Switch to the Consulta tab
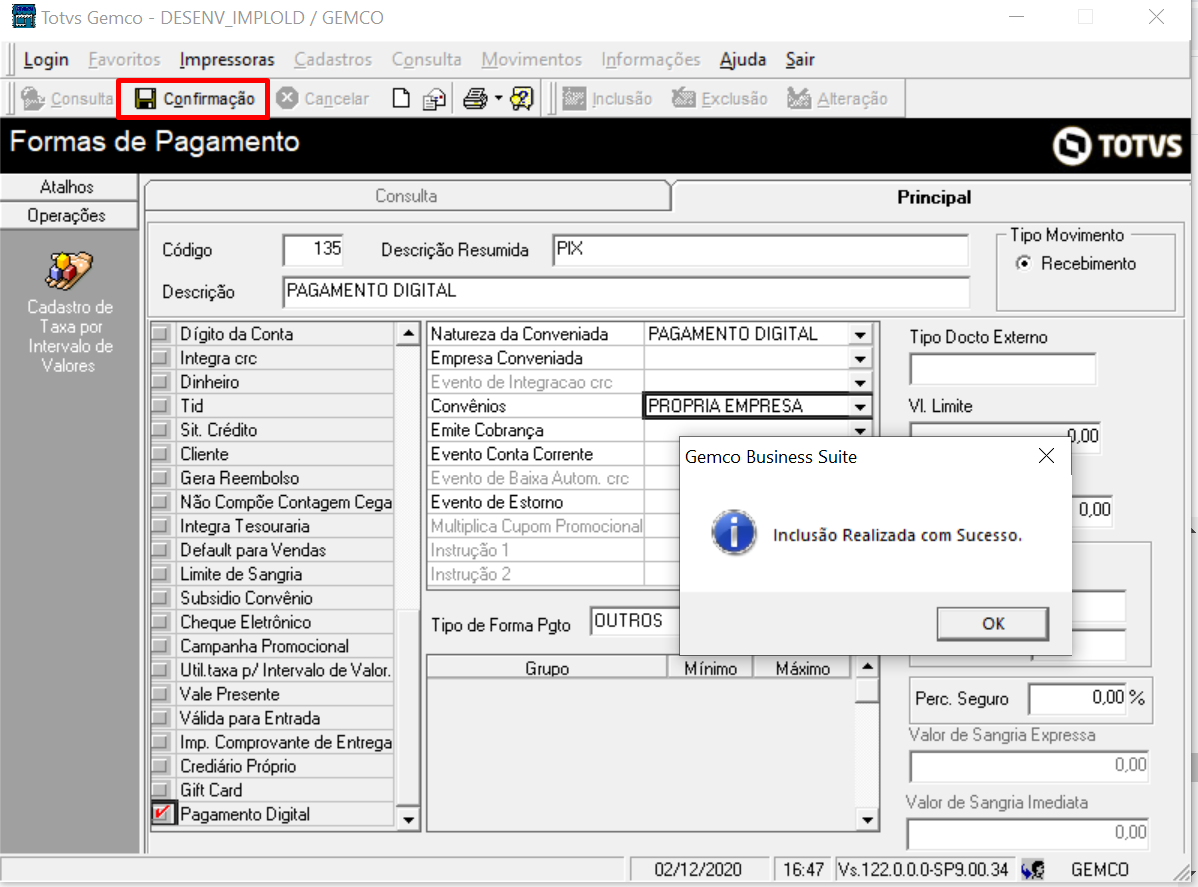This screenshot has width=1198, height=887. point(406,196)
